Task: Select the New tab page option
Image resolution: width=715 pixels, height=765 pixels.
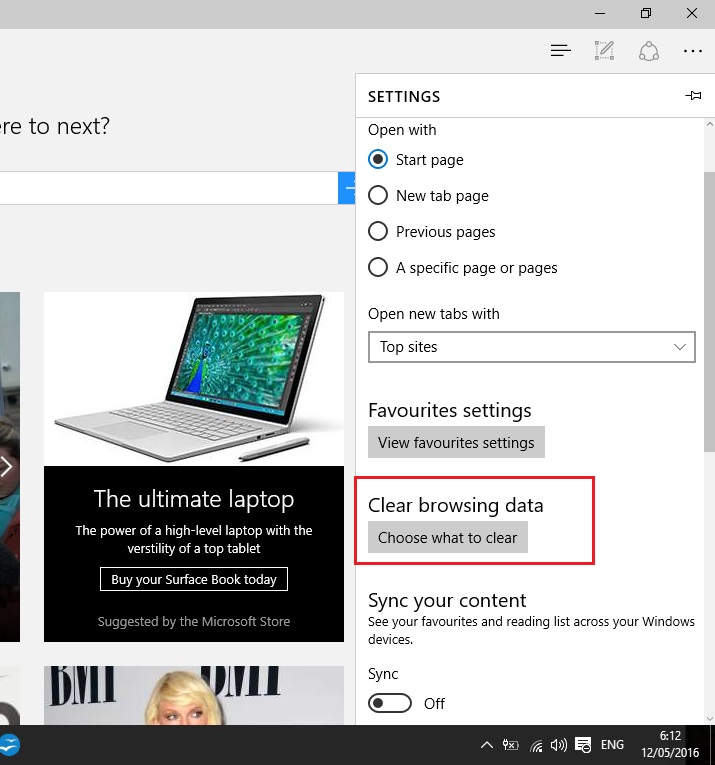Action: tap(378, 196)
